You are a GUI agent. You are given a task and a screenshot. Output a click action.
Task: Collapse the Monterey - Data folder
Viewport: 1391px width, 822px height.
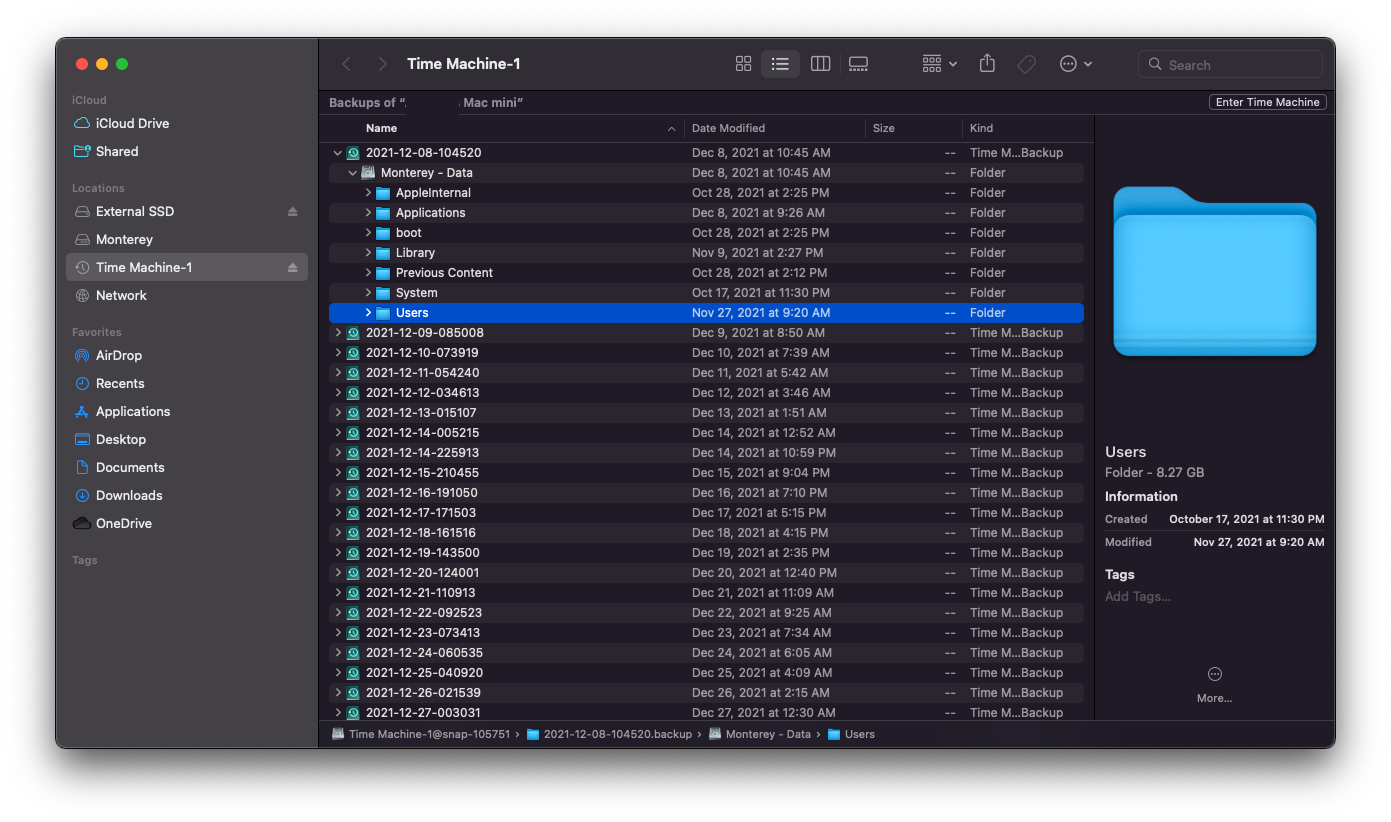[353, 173]
